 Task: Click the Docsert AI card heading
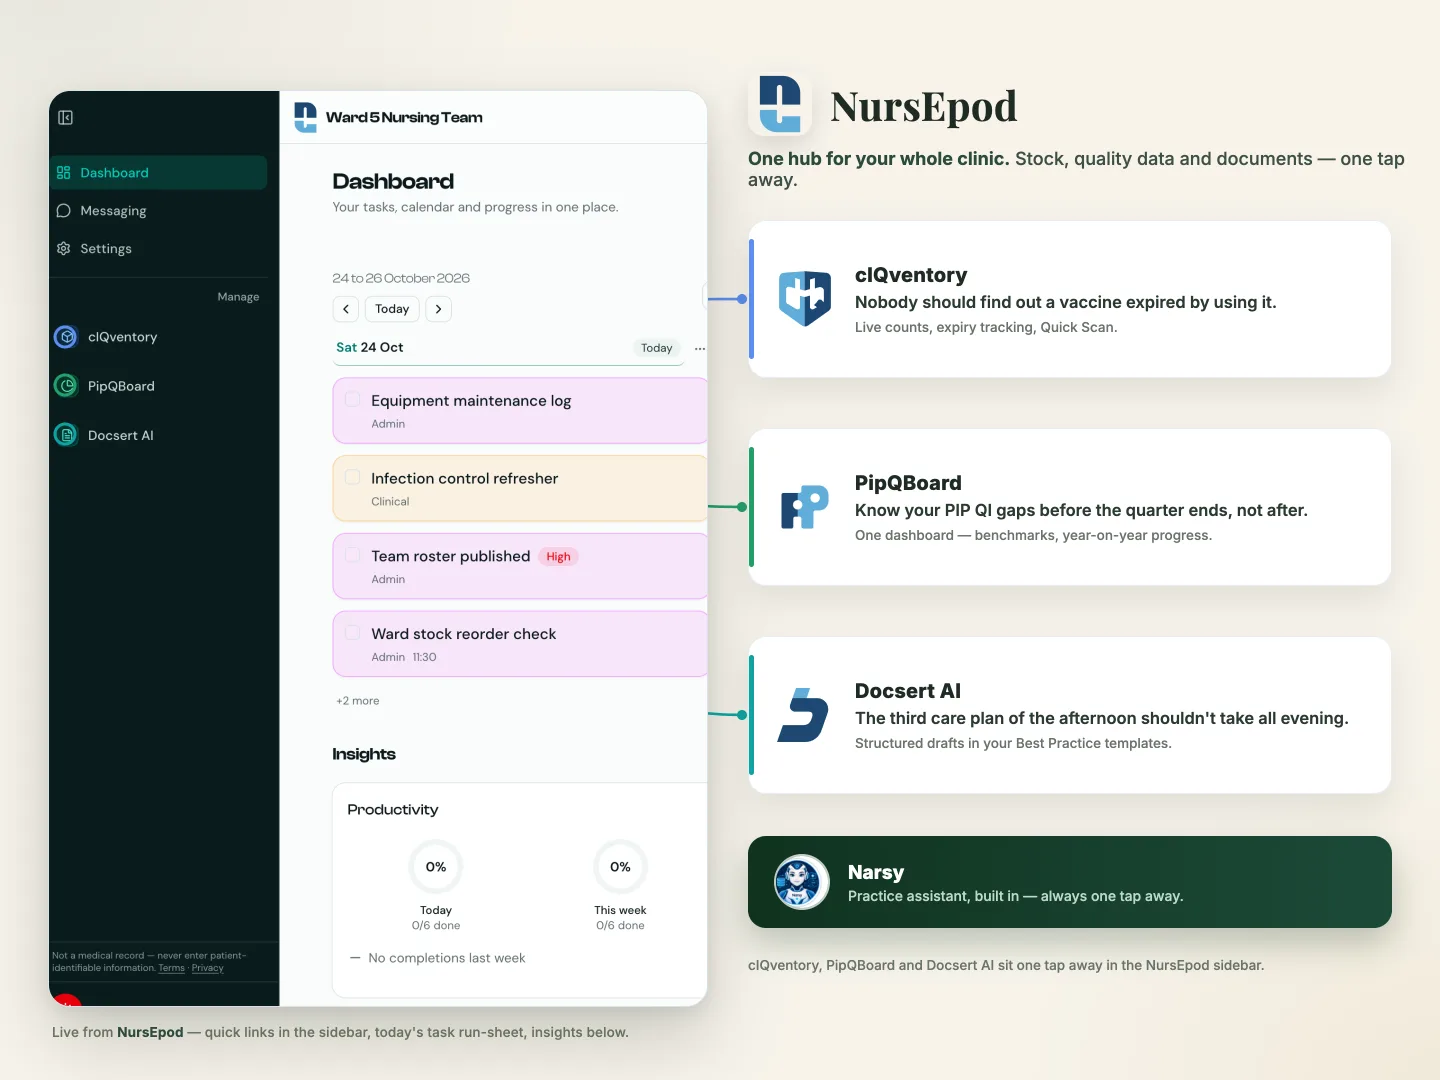[x=908, y=691]
